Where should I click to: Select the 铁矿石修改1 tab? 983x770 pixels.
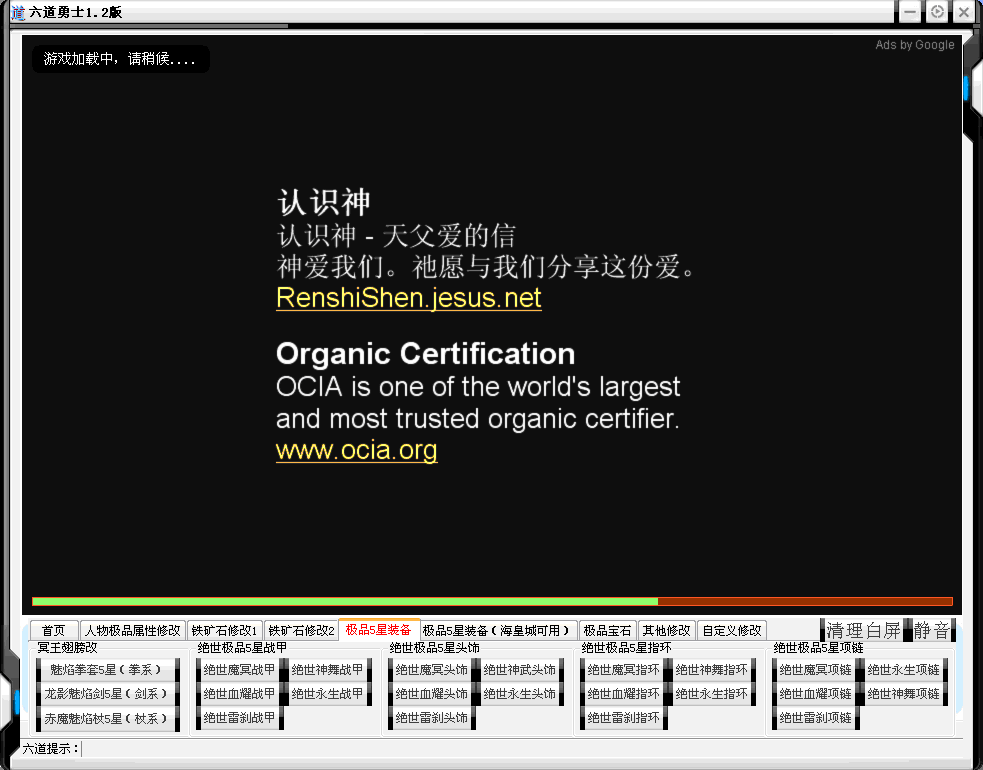(225, 631)
